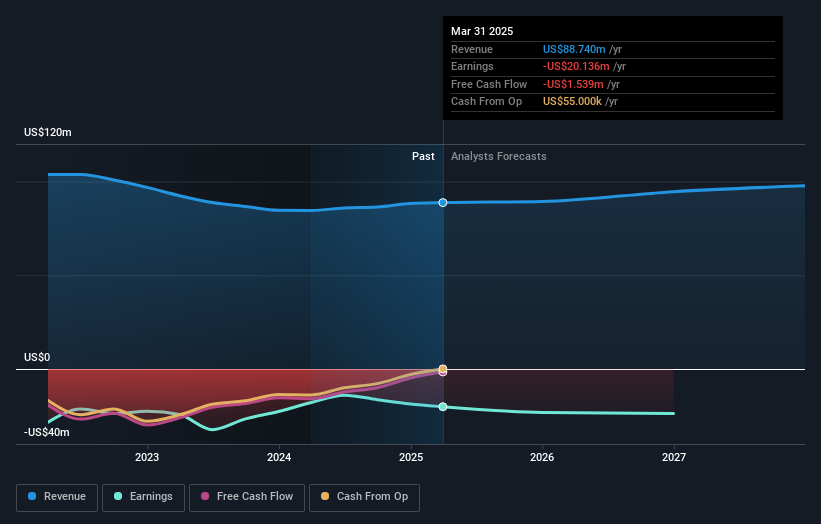Toggle the Revenue legend series
This screenshot has height=524, width=821.
(x=57, y=497)
